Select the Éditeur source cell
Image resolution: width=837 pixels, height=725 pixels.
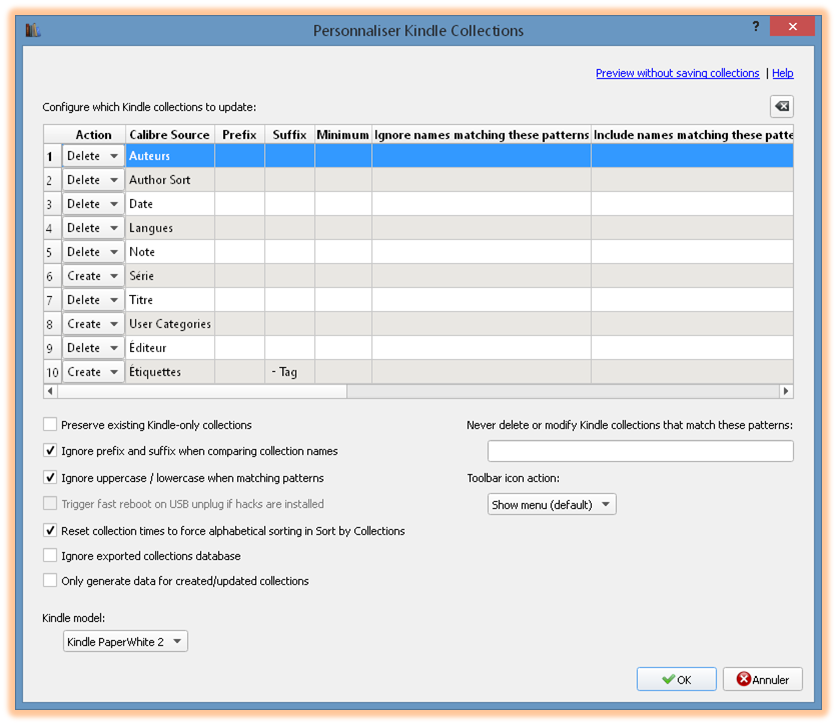[170, 348]
